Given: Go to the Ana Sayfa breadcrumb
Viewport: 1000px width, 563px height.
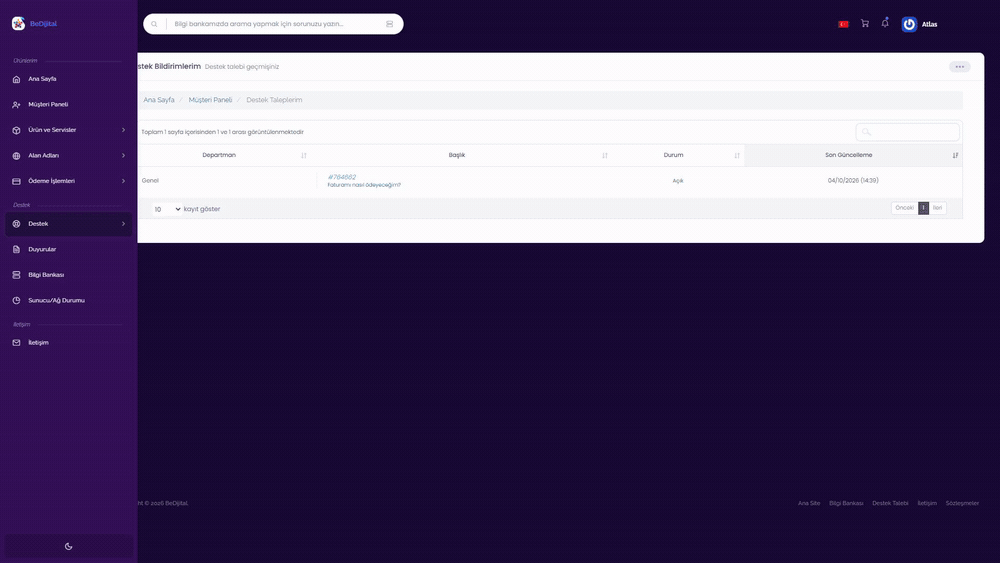Looking at the screenshot, I should [x=159, y=100].
